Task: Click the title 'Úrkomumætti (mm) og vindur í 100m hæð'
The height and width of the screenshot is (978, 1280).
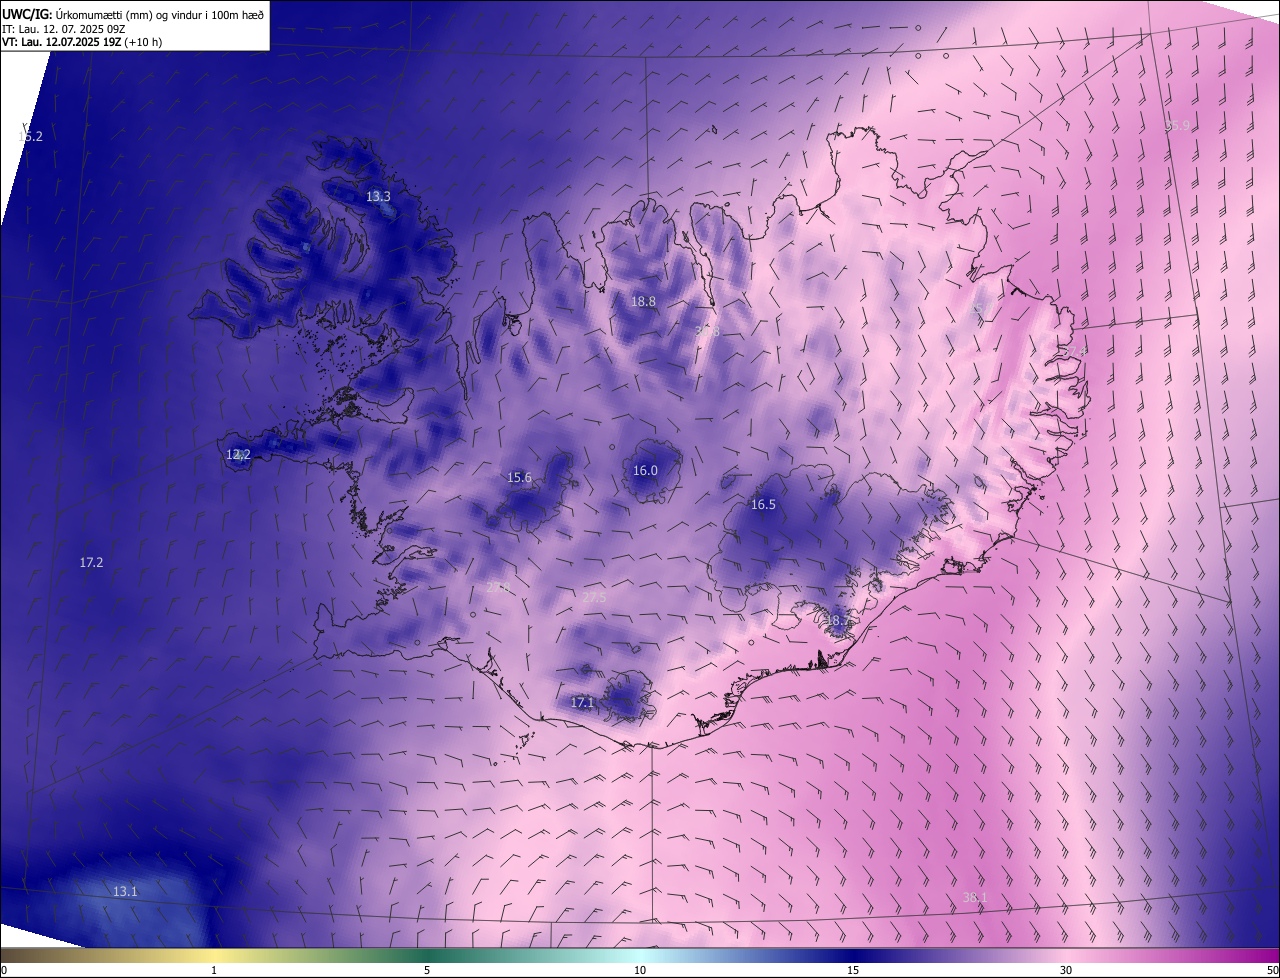Action: pos(160,14)
